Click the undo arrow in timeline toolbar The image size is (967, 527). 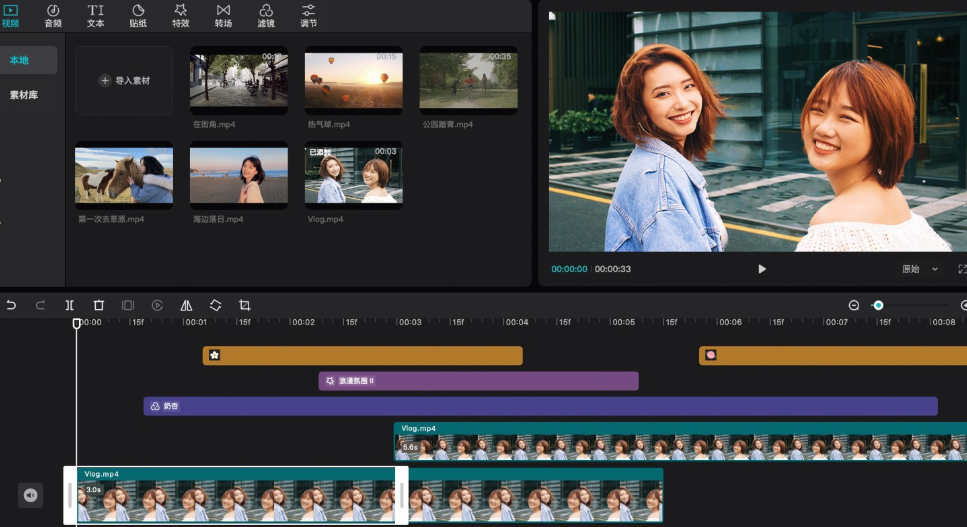click(11, 305)
